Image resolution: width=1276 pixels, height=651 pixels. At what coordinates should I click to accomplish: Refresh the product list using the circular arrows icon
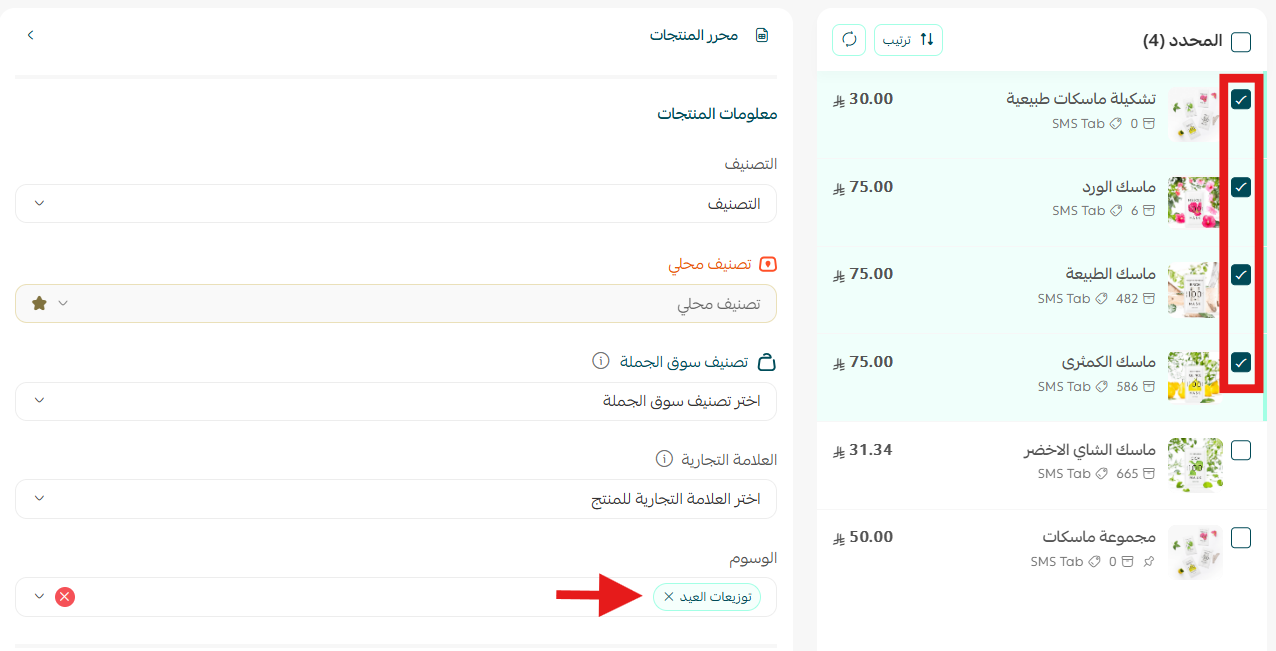tap(848, 39)
